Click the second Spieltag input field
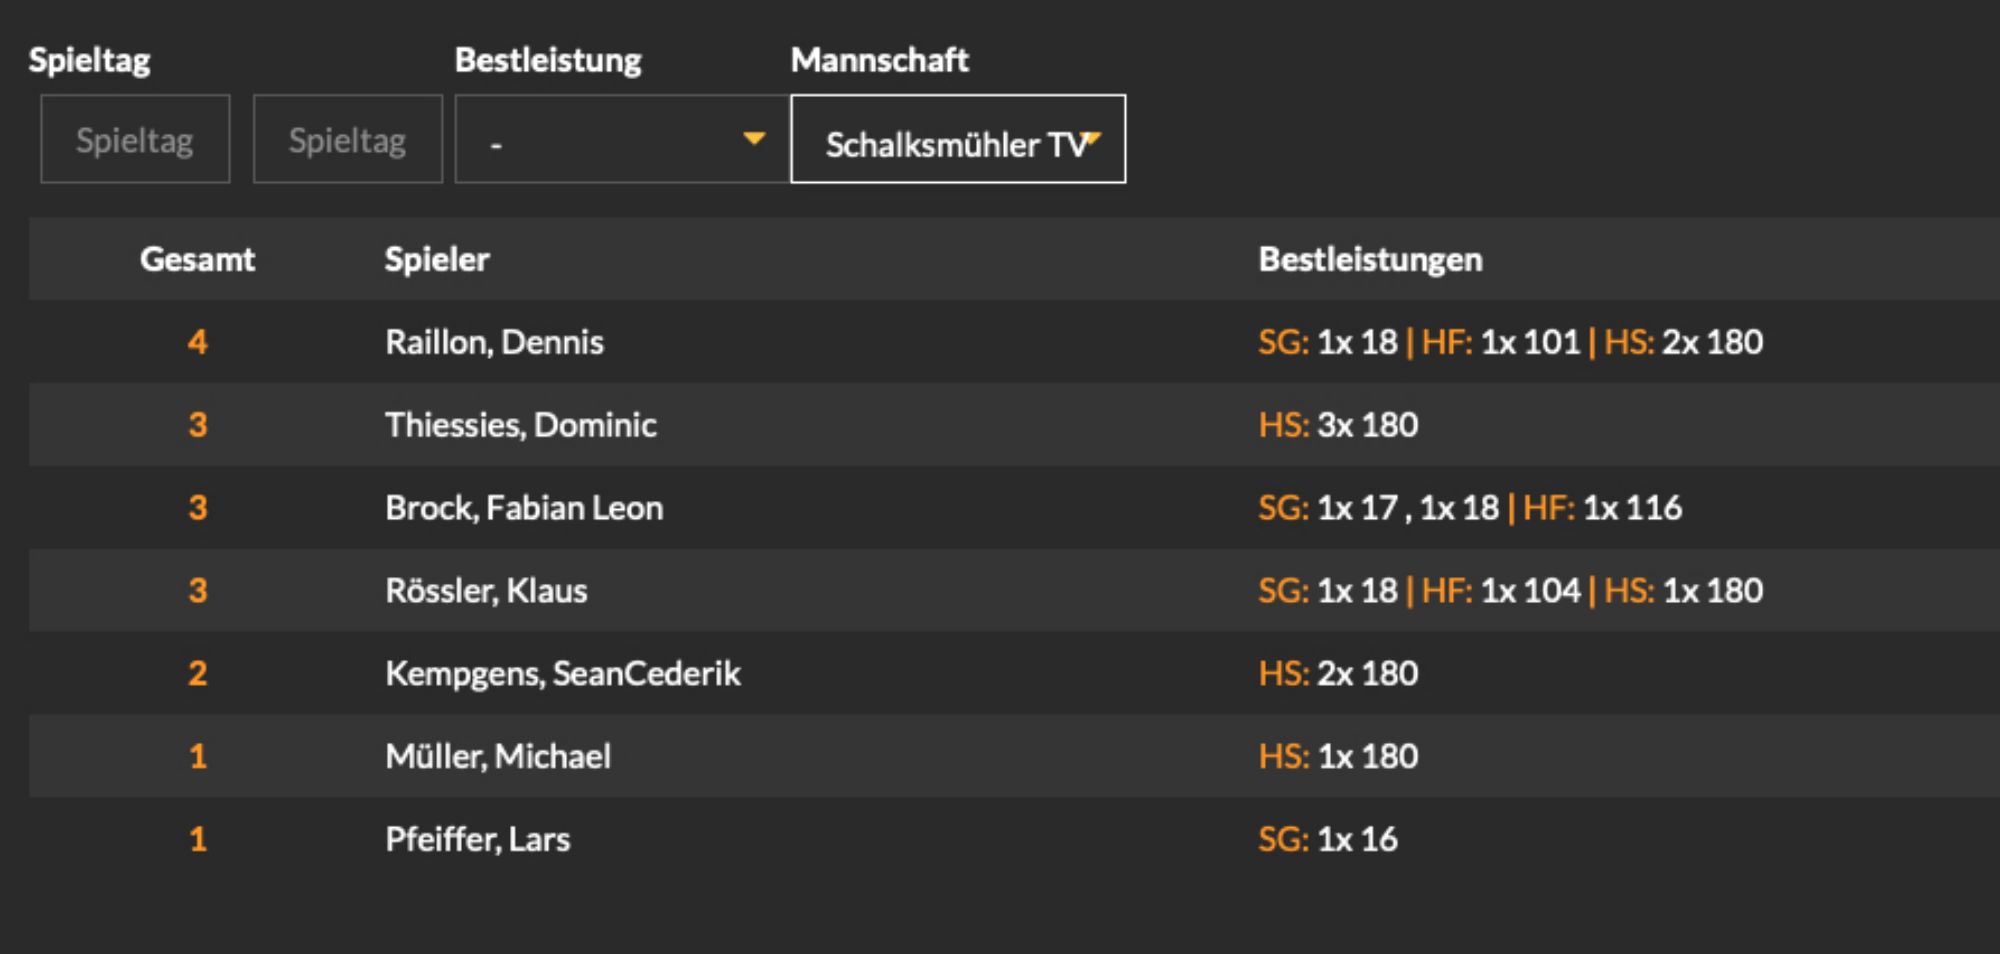This screenshot has width=2000, height=954. point(348,139)
